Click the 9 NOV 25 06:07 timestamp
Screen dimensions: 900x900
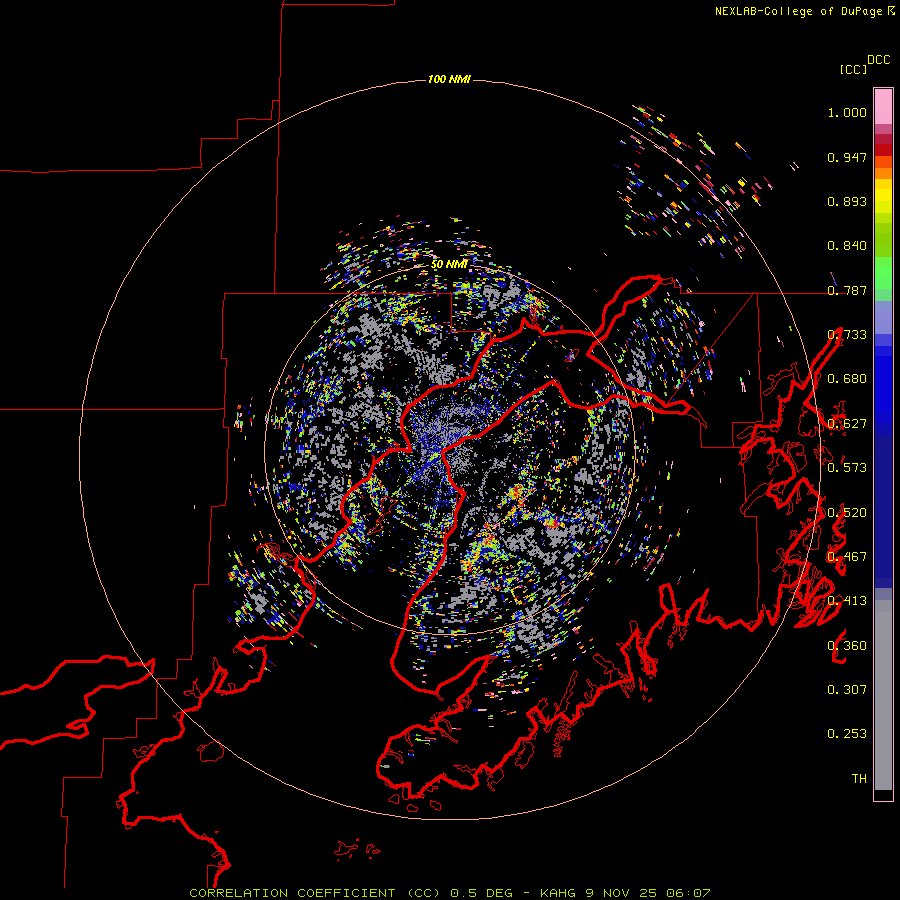648,893
